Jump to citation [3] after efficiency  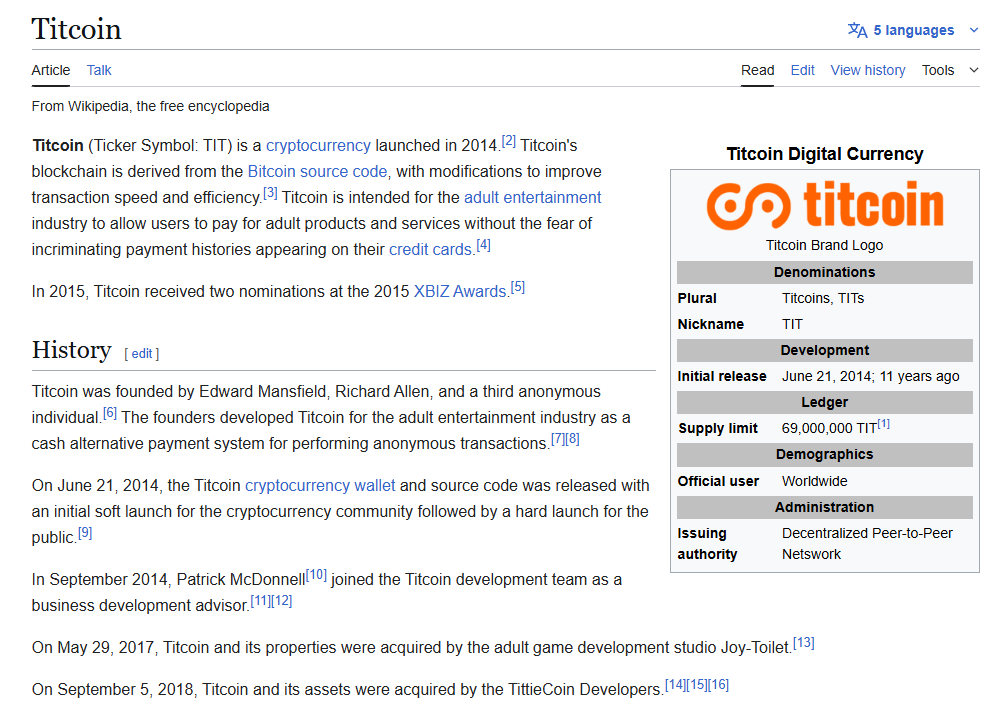270,193
